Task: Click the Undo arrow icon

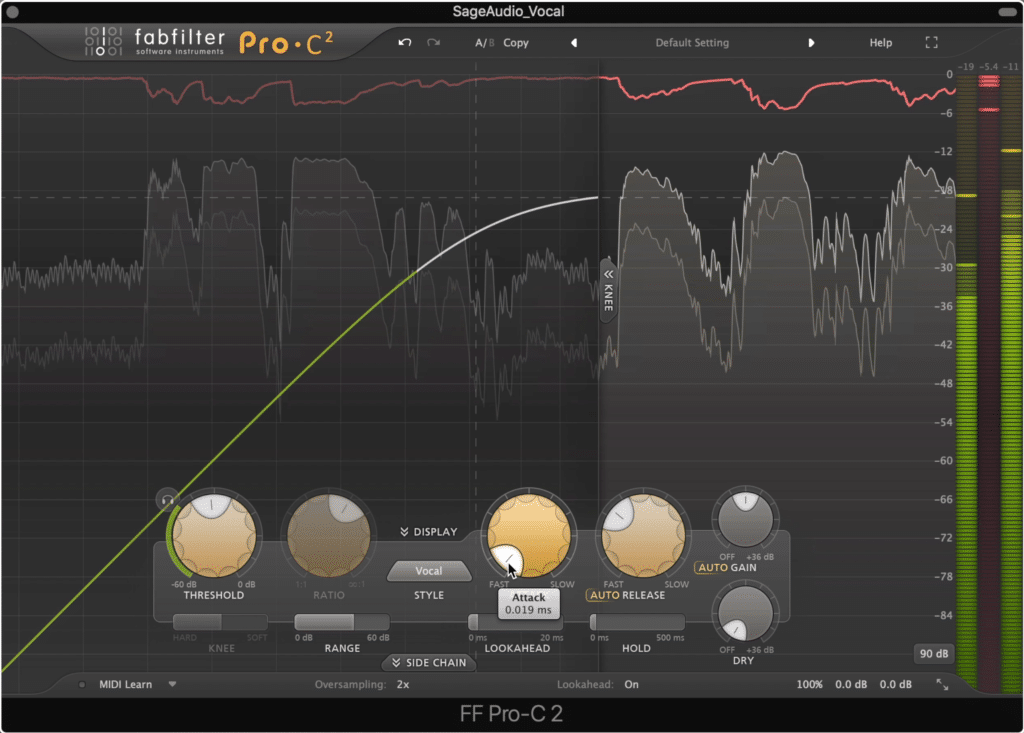Action: click(x=405, y=42)
